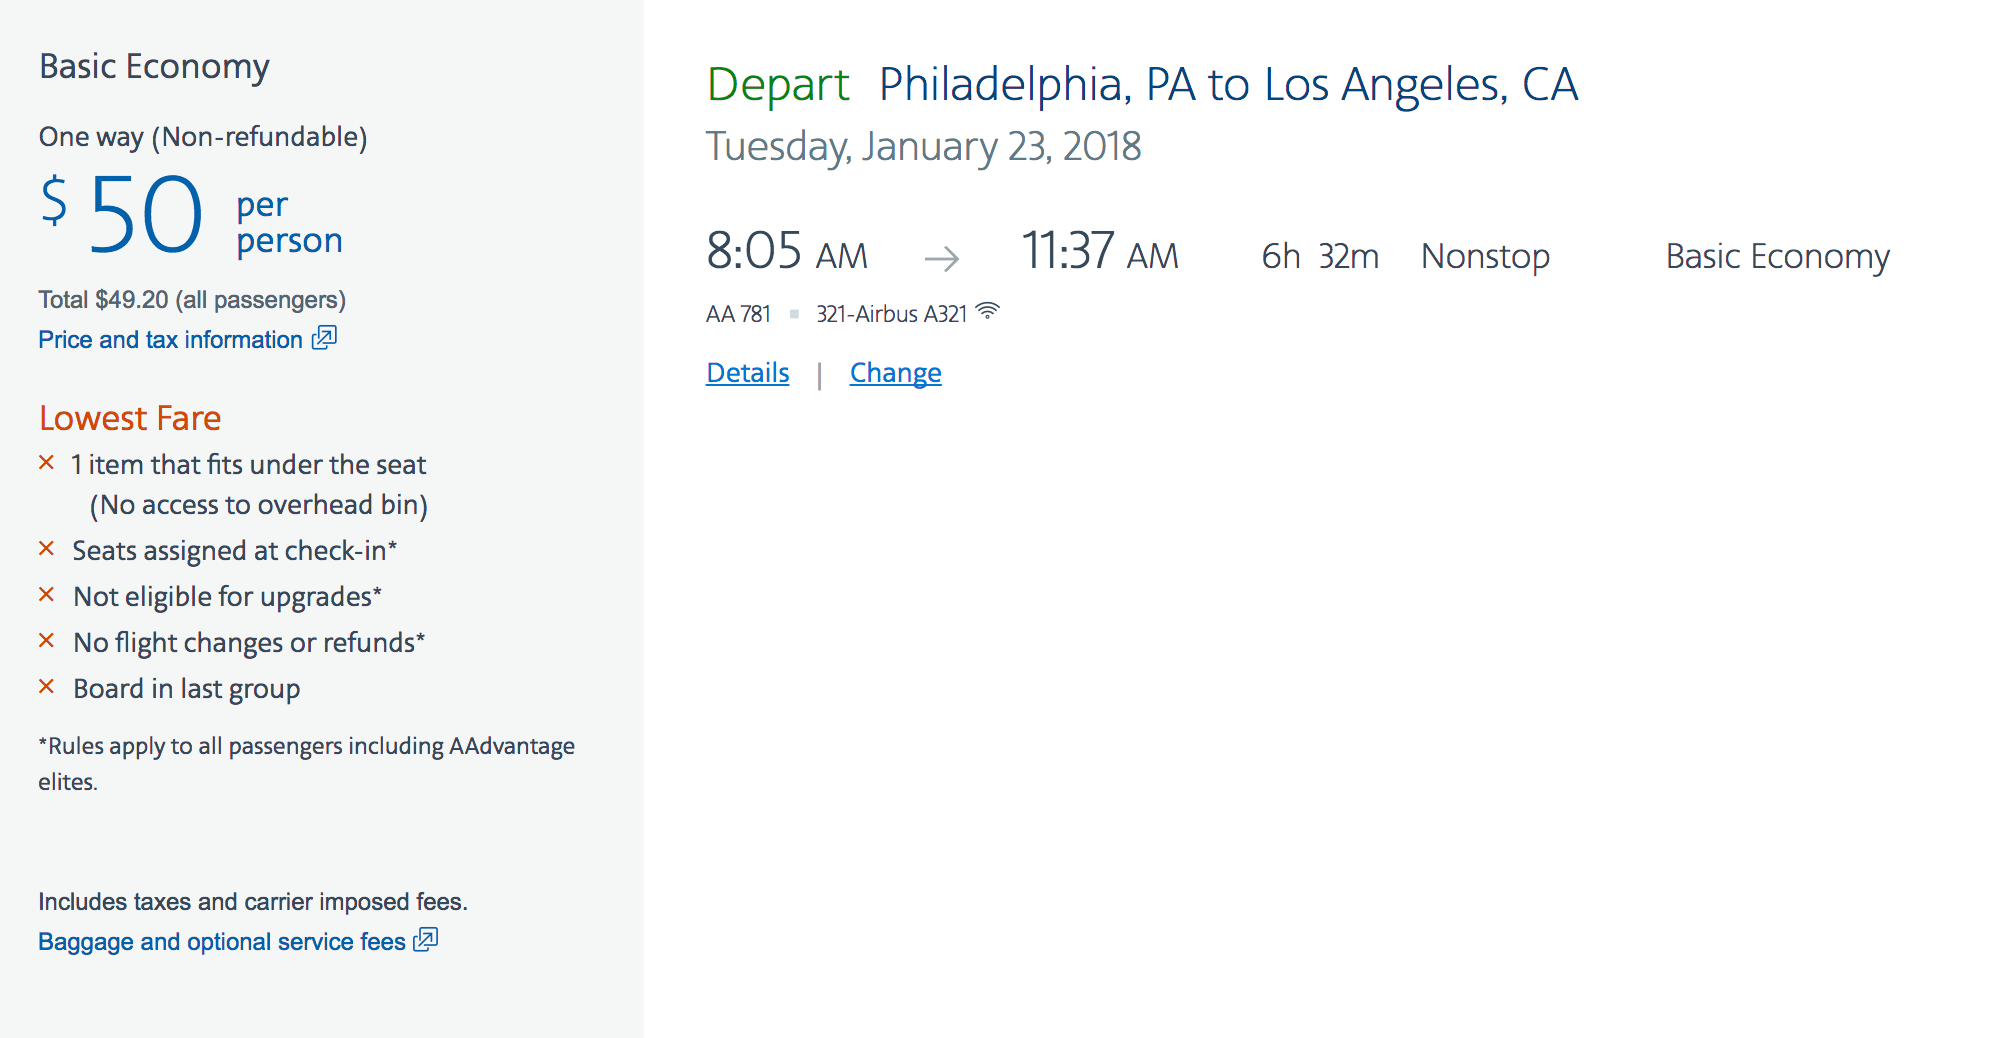This screenshot has width=2012, height=1038.
Task: Click the X icon beside 'Not eligible for upgrades'
Action: pyautogui.click(x=46, y=595)
